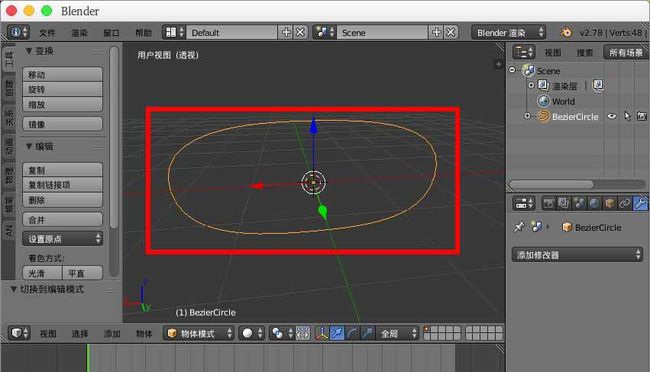Expand the BezierCircle tree item
This screenshot has height=372, width=650.
pyautogui.click(x=527, y=116)
